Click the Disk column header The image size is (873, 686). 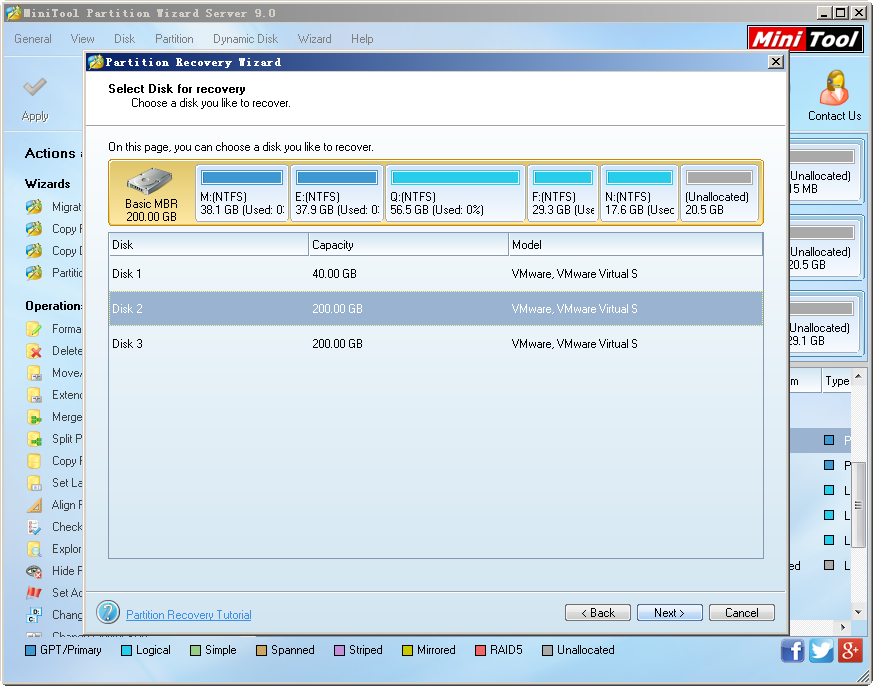[208, 244]
